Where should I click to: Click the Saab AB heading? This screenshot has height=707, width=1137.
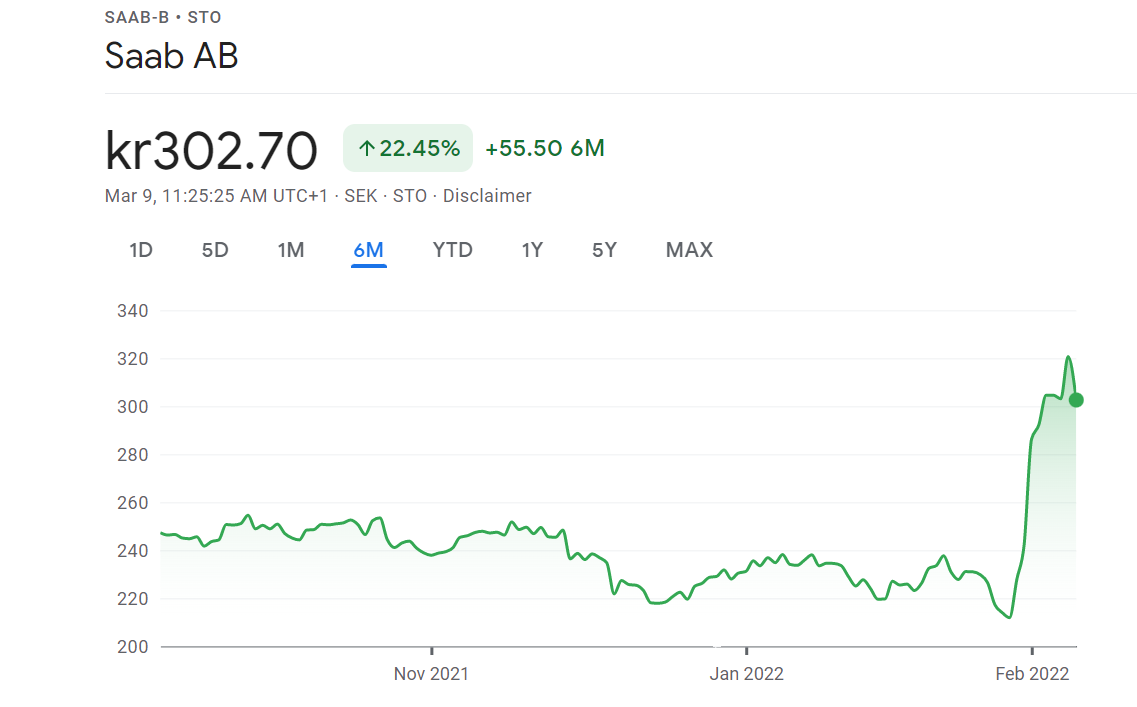tap(171, 56)
